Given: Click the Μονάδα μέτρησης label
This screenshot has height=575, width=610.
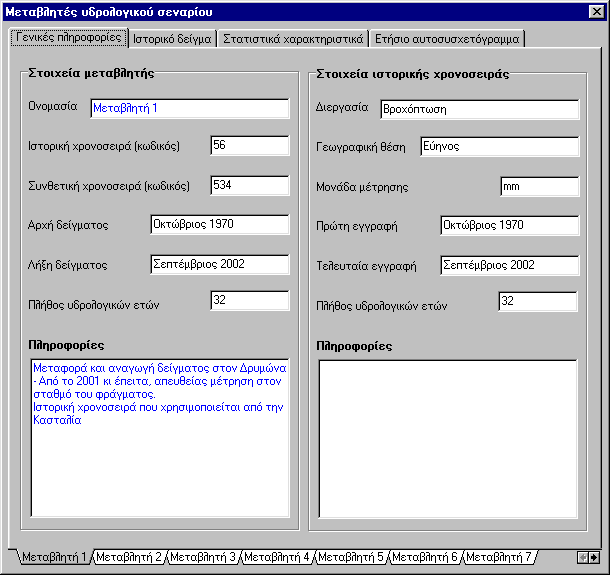Looking at the screenshot, I should [x=362, y=187].
